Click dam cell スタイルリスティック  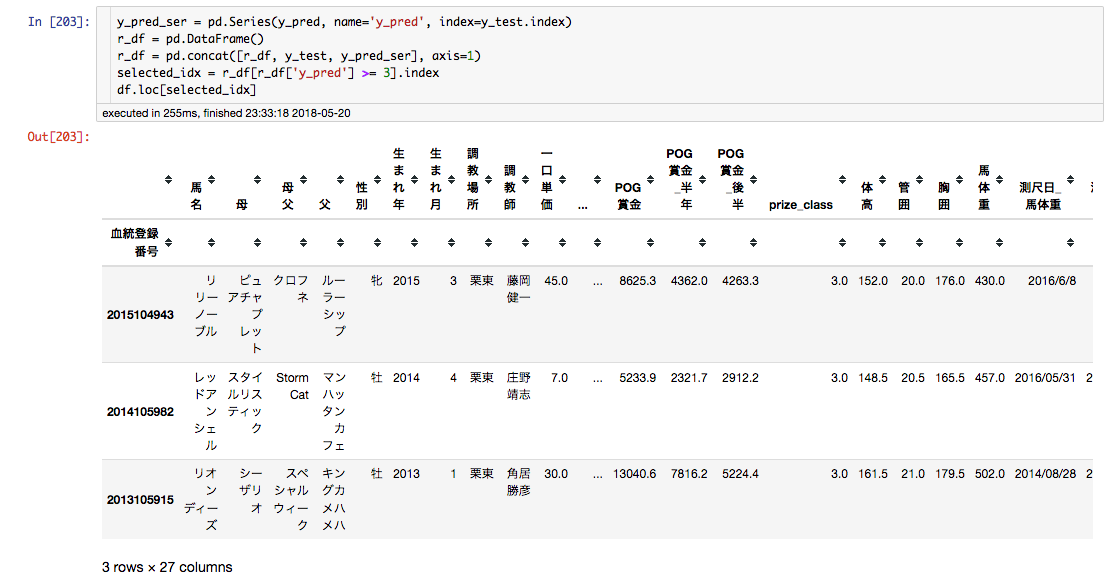[245, 403]
